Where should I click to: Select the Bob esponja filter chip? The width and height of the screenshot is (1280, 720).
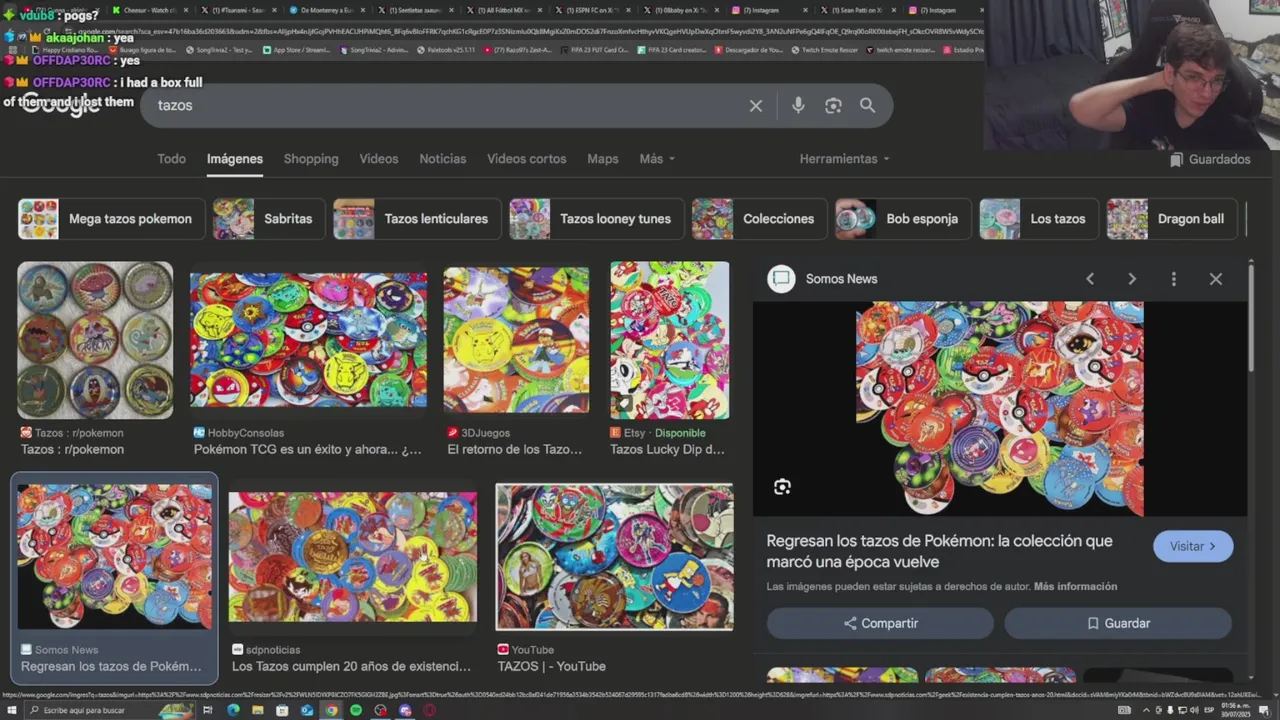903,219
